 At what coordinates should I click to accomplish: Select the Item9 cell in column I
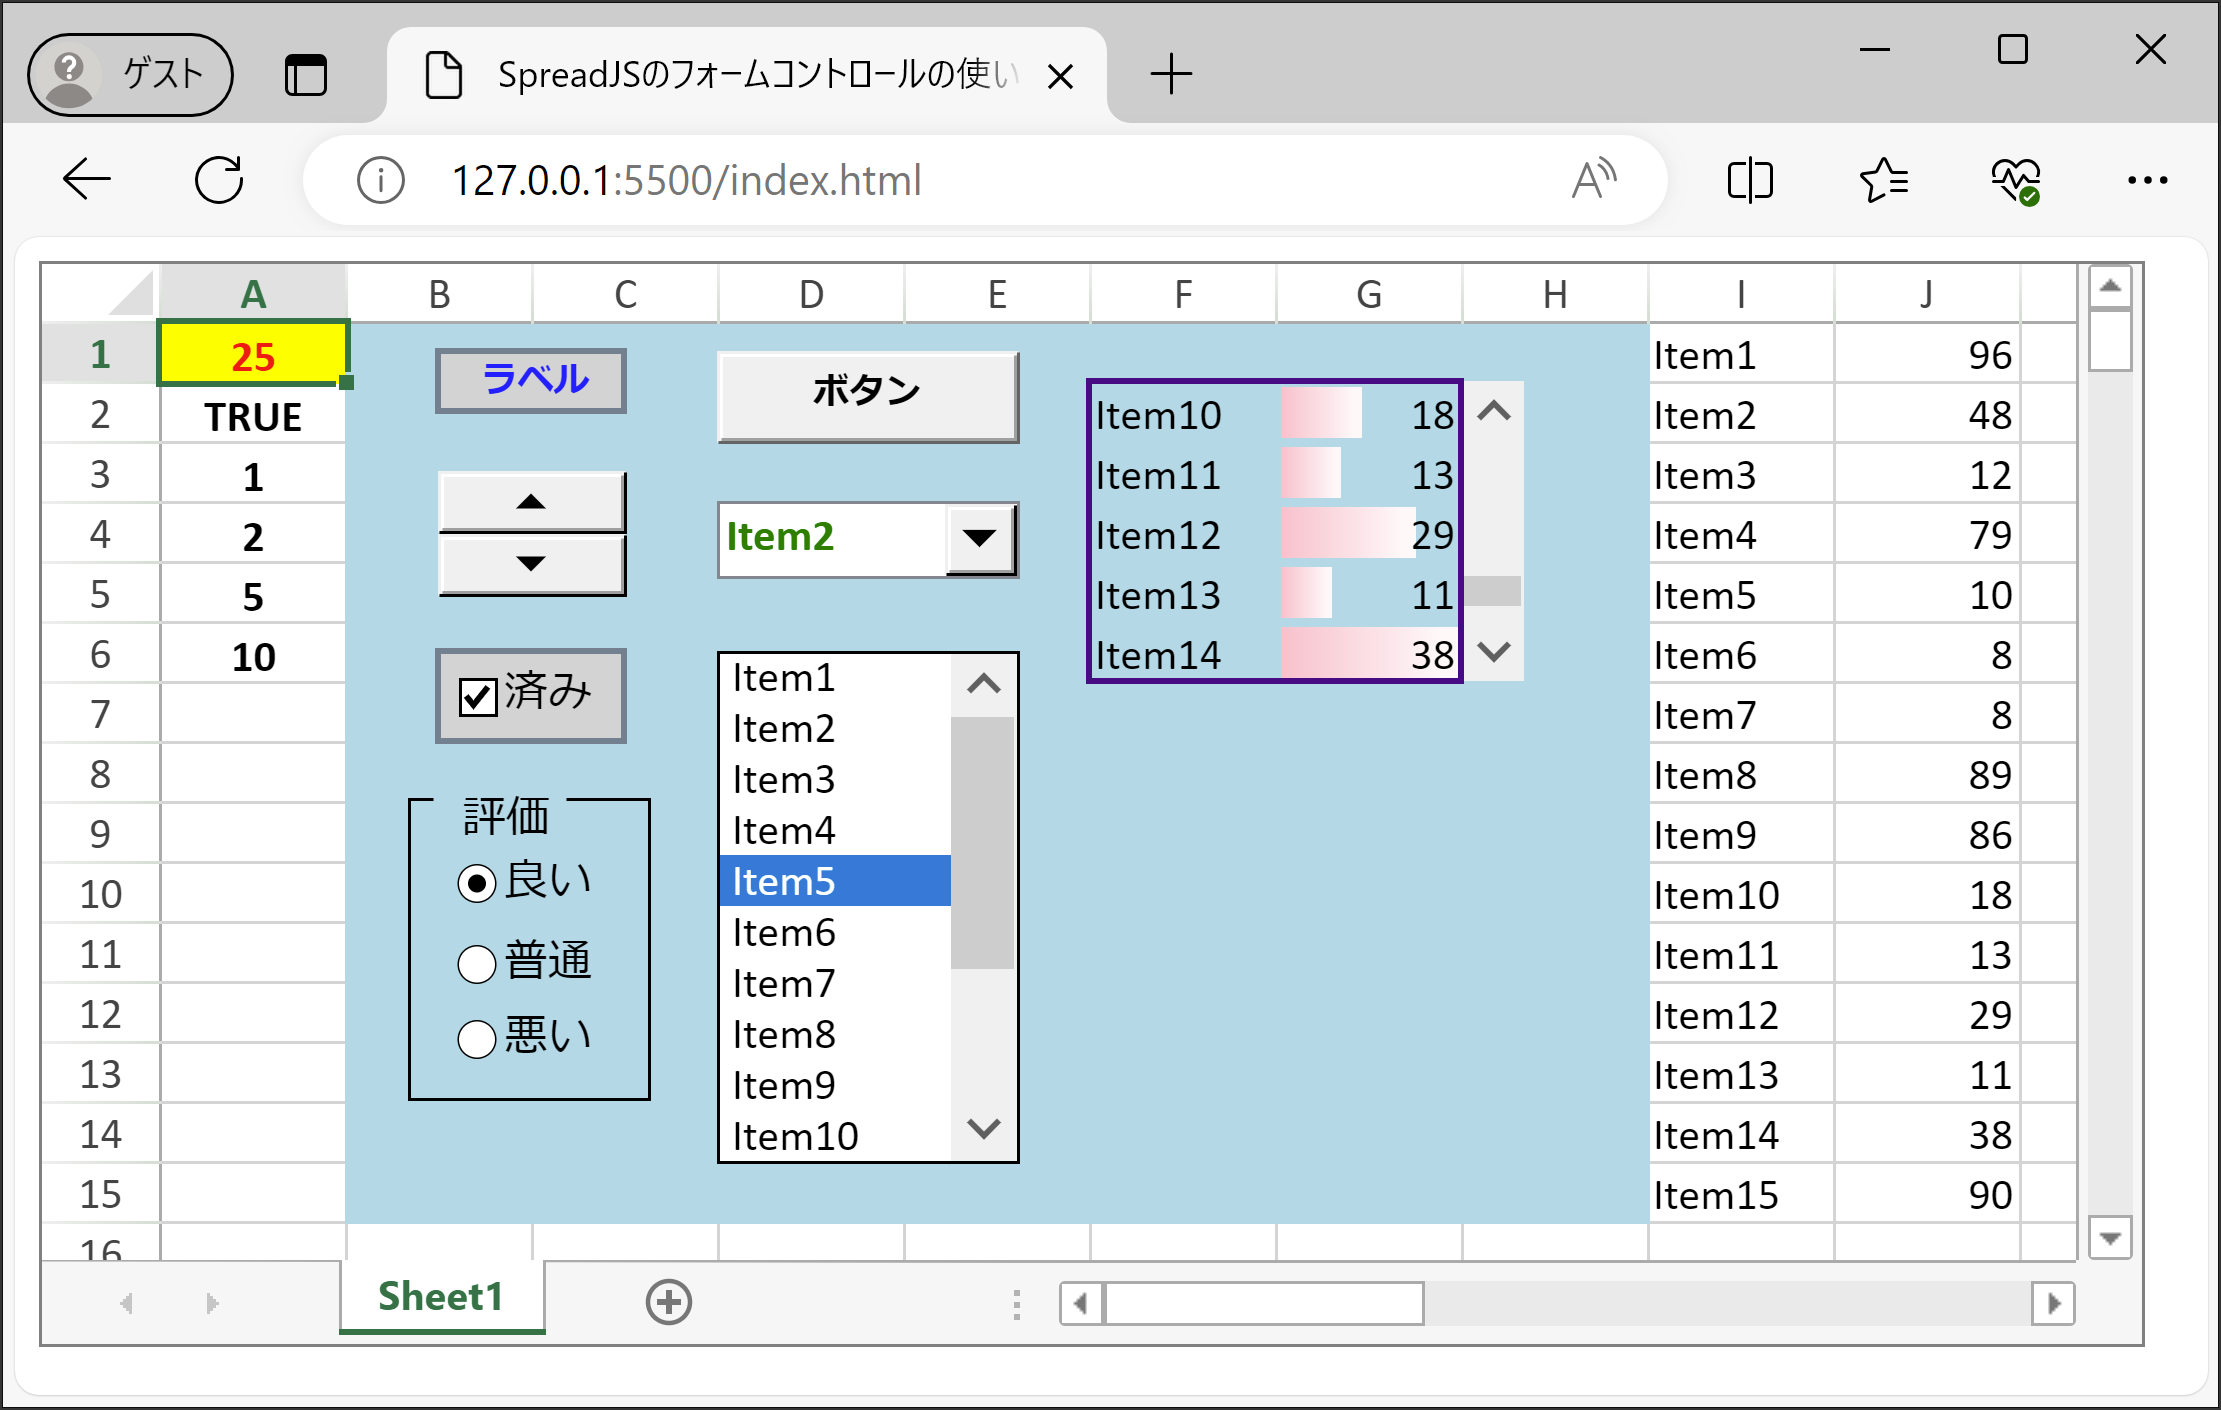(1741, 834)
